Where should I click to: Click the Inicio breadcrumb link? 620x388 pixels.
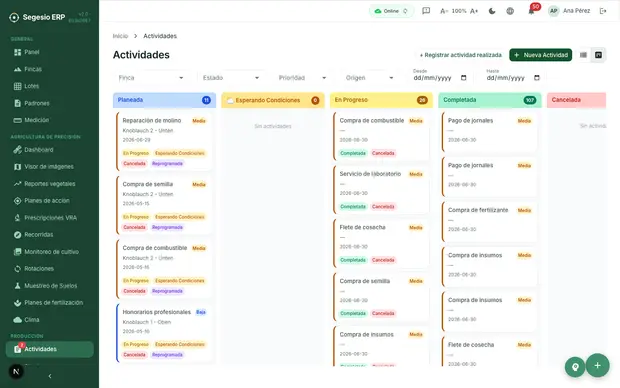[120, 36]
